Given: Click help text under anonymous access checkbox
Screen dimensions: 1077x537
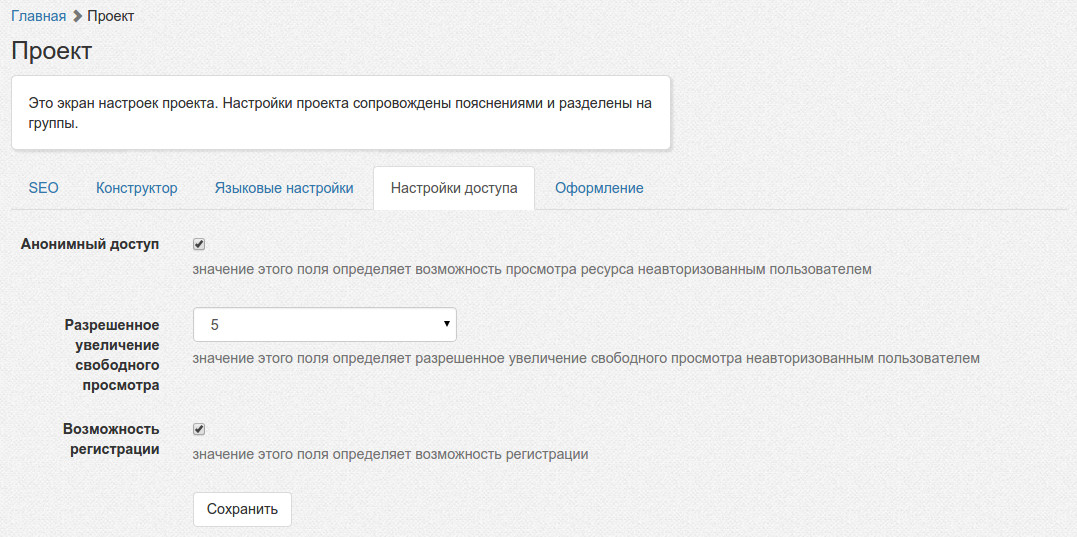Looking at the screenshot, I should pos(532,269).
